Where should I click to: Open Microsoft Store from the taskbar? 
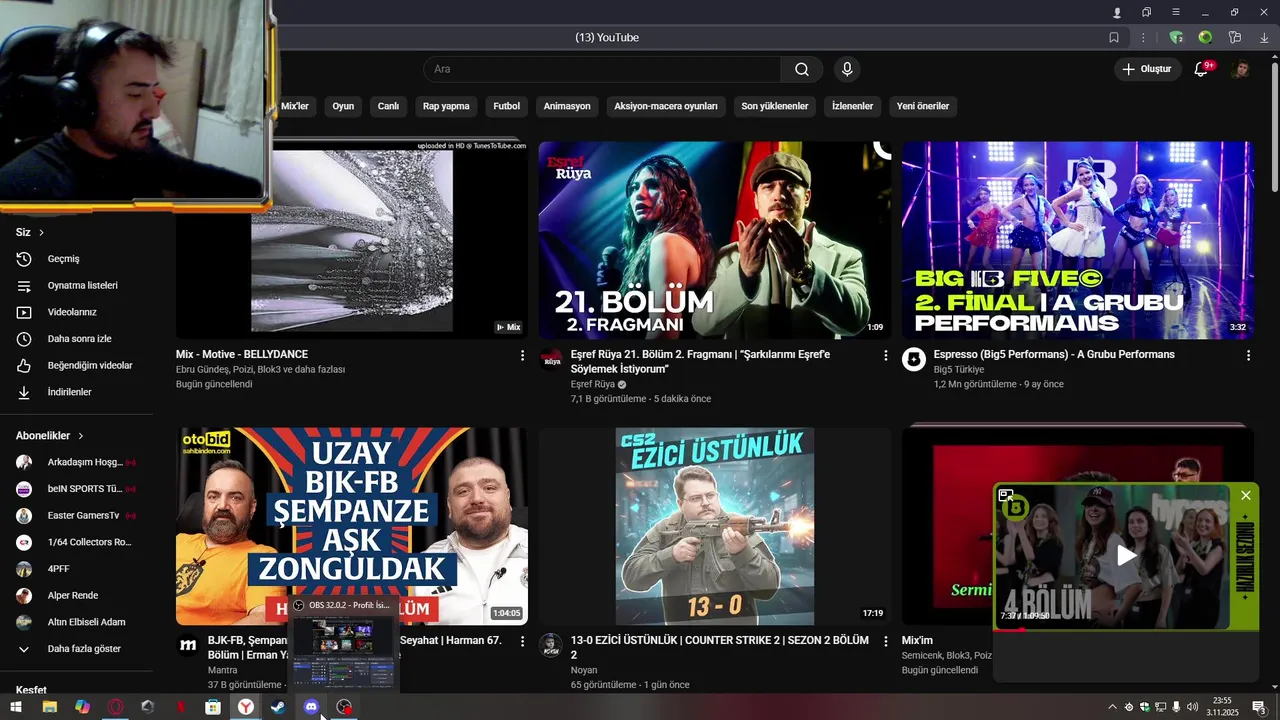(213, 707)
